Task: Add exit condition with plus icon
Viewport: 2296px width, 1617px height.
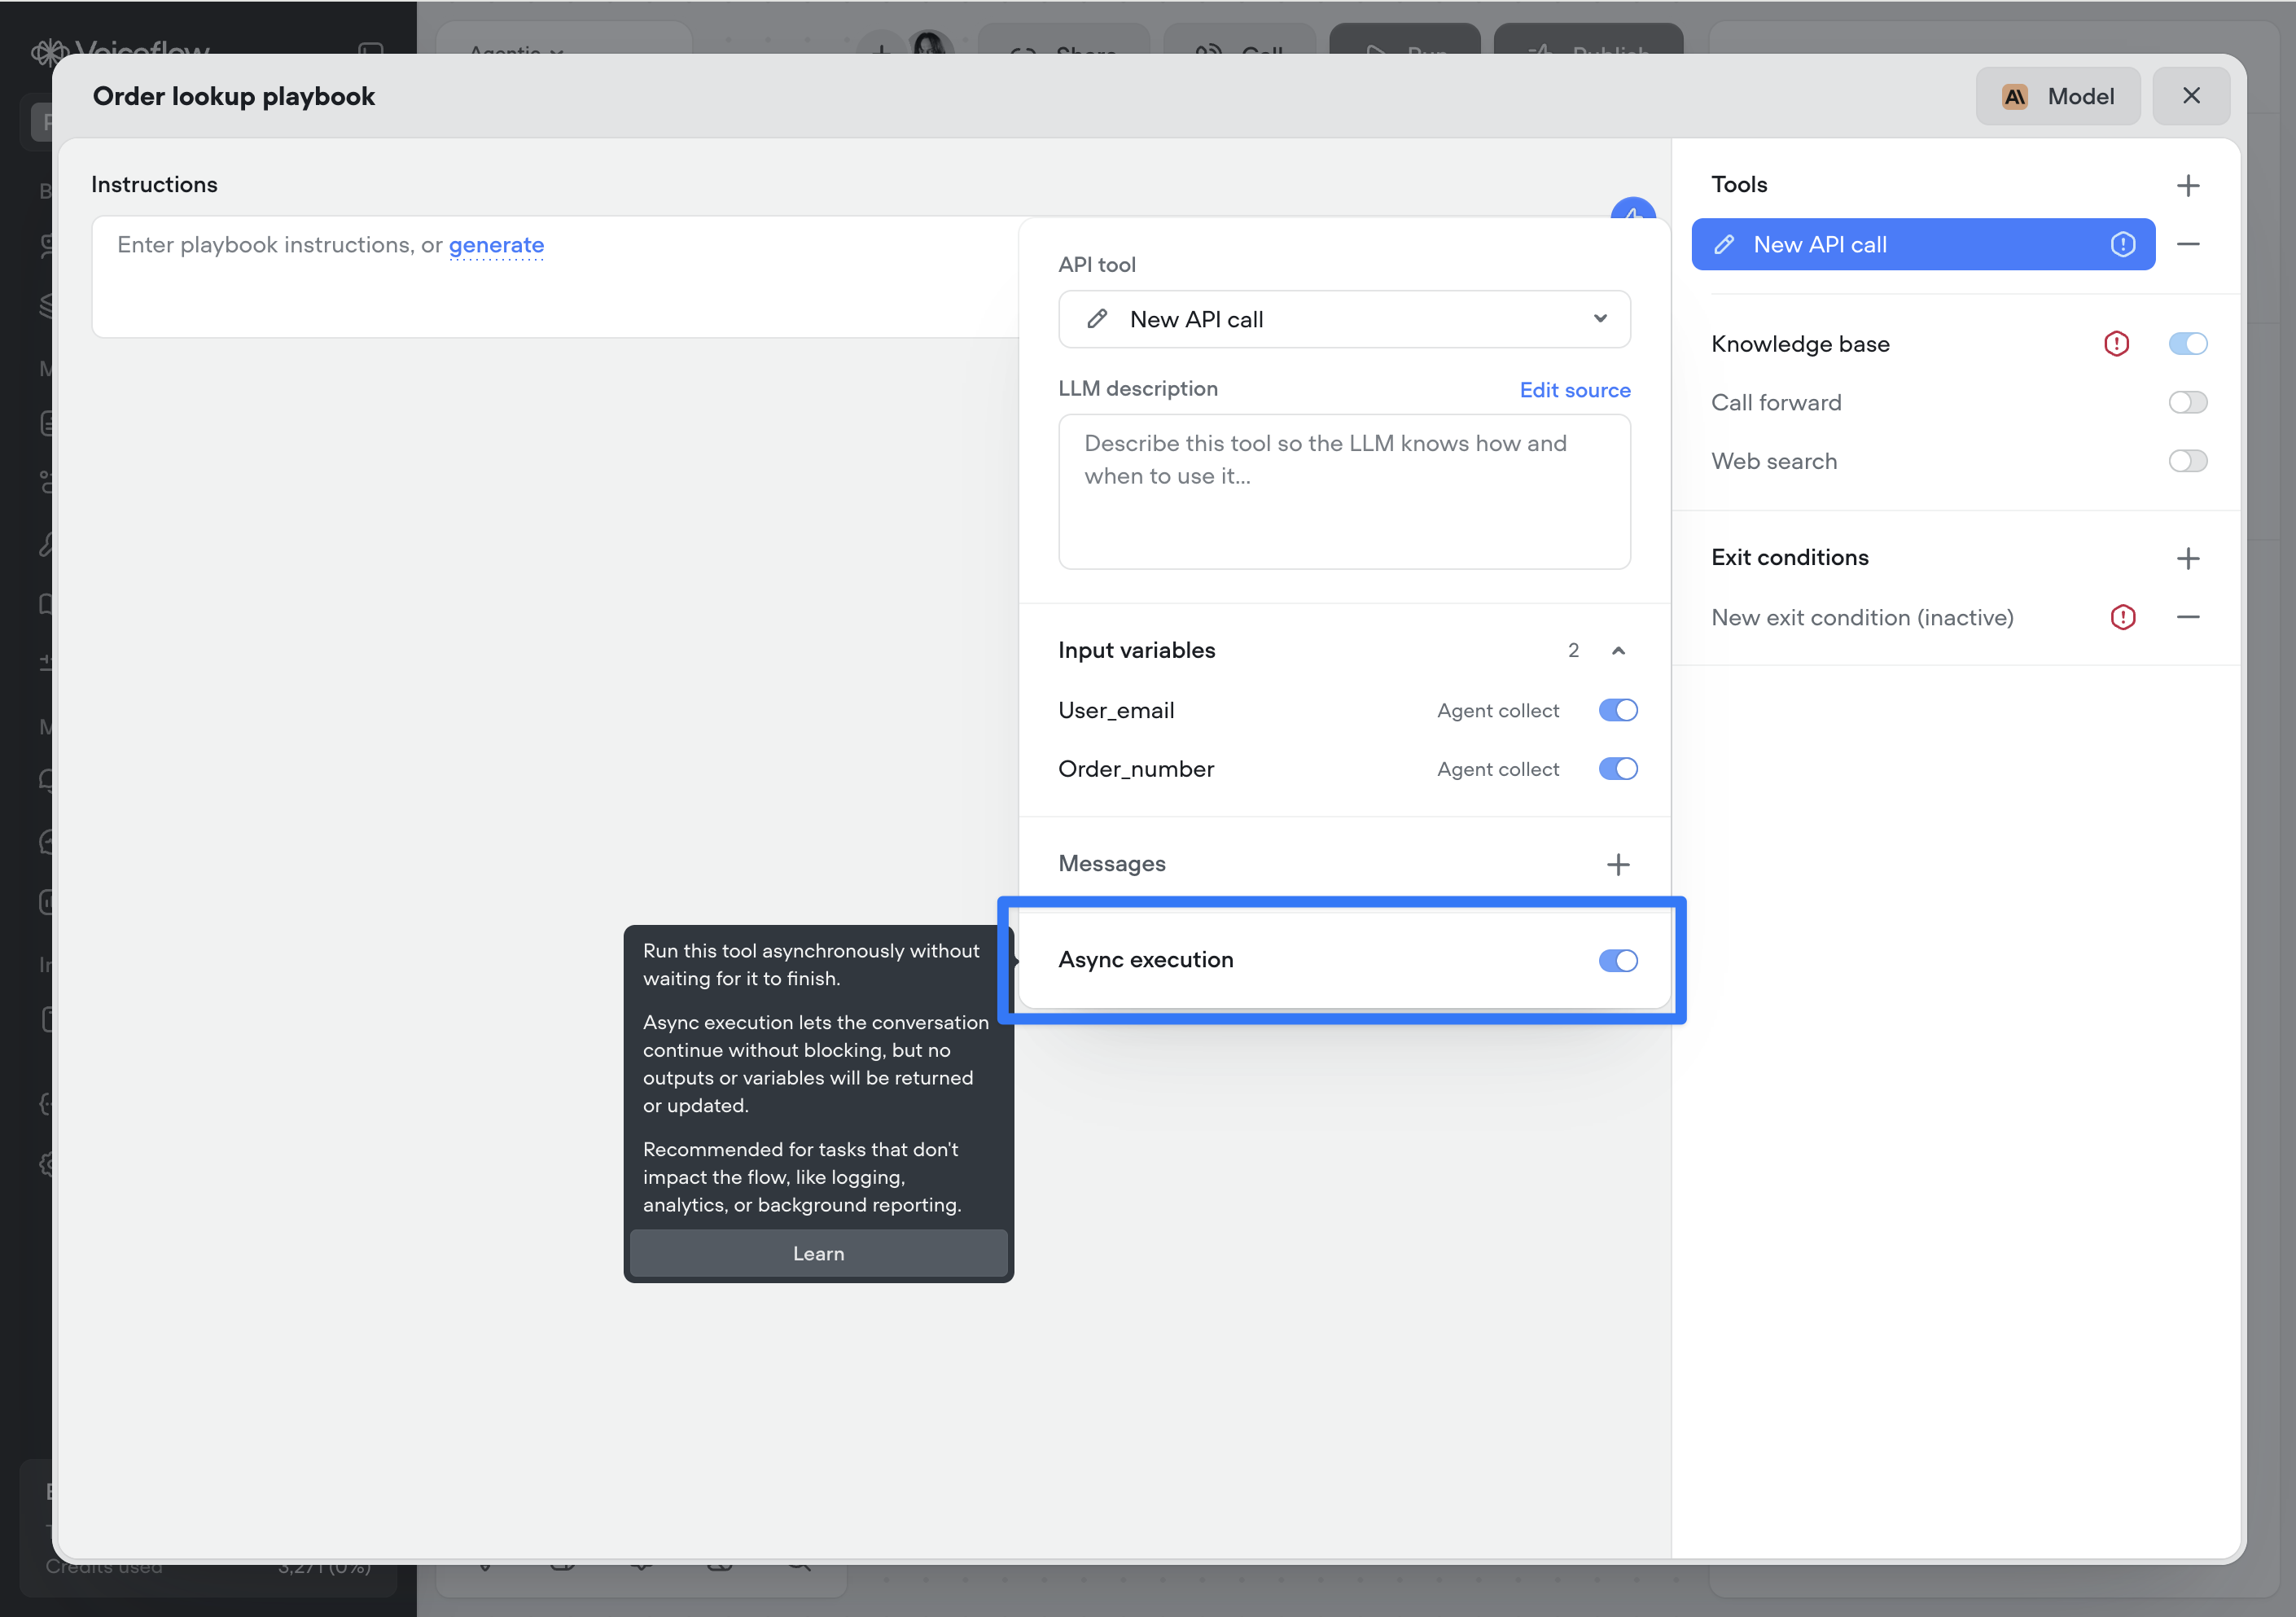Action: pyautogui.click(x=2187, y=558)
